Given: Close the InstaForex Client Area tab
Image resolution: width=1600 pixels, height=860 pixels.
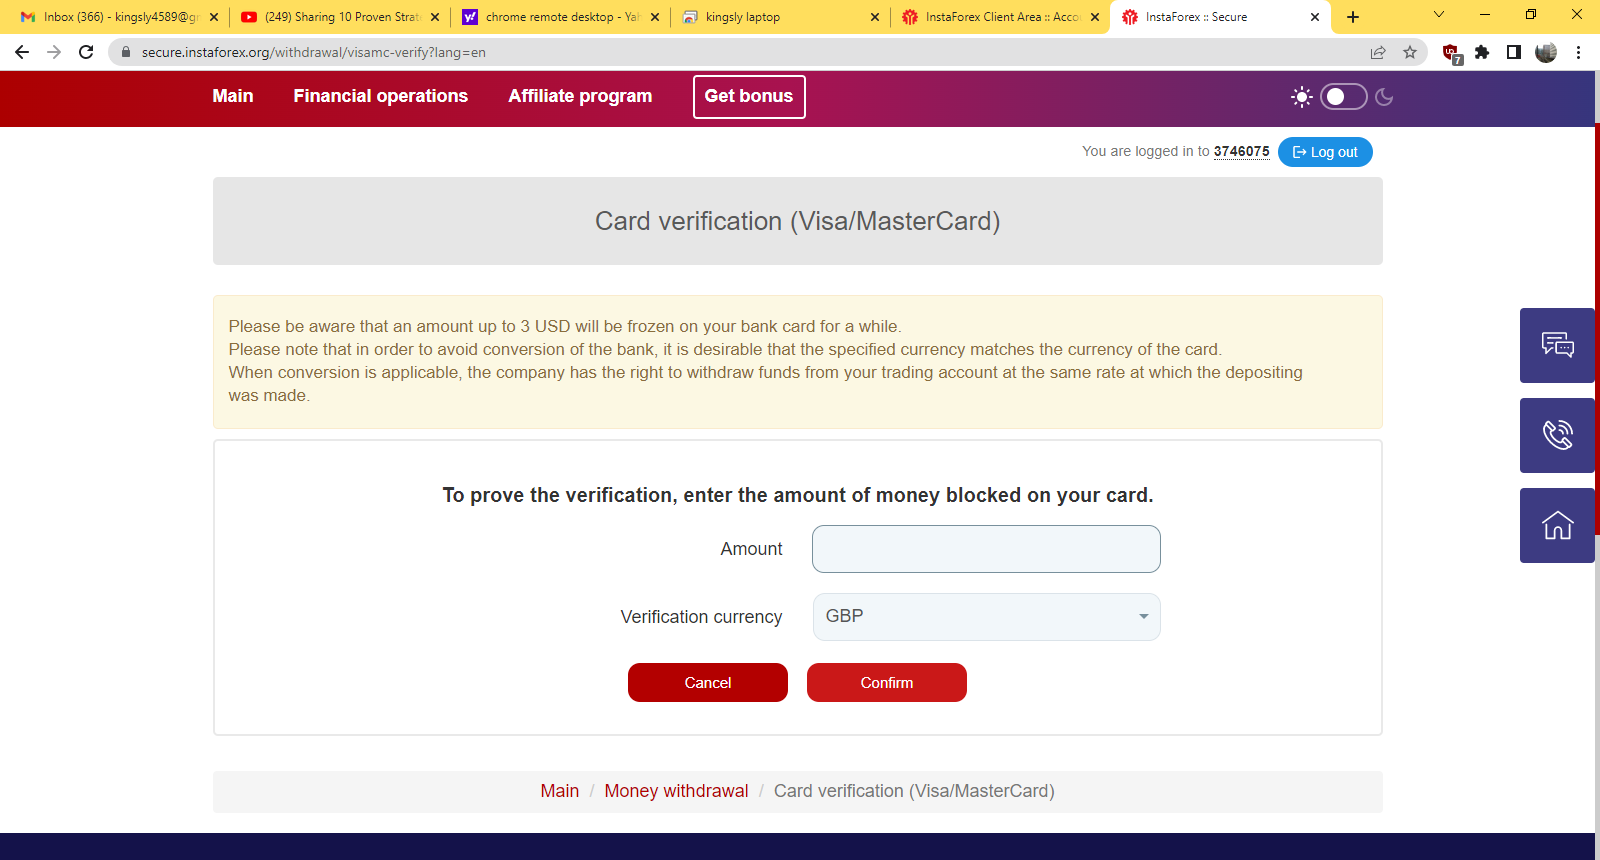Looking at the screenshot, I should 1095,17.
